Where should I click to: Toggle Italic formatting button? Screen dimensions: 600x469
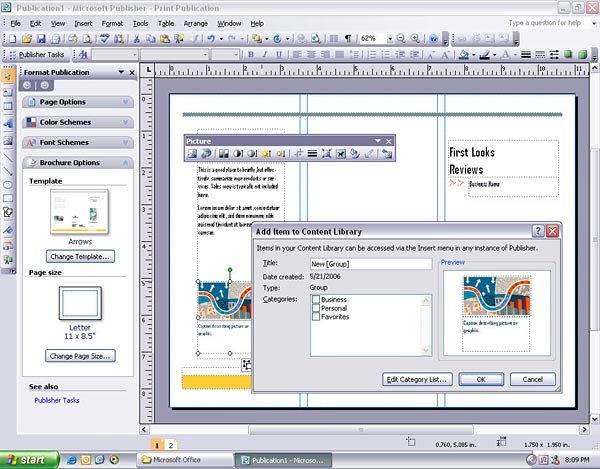(x=265, y=55)
